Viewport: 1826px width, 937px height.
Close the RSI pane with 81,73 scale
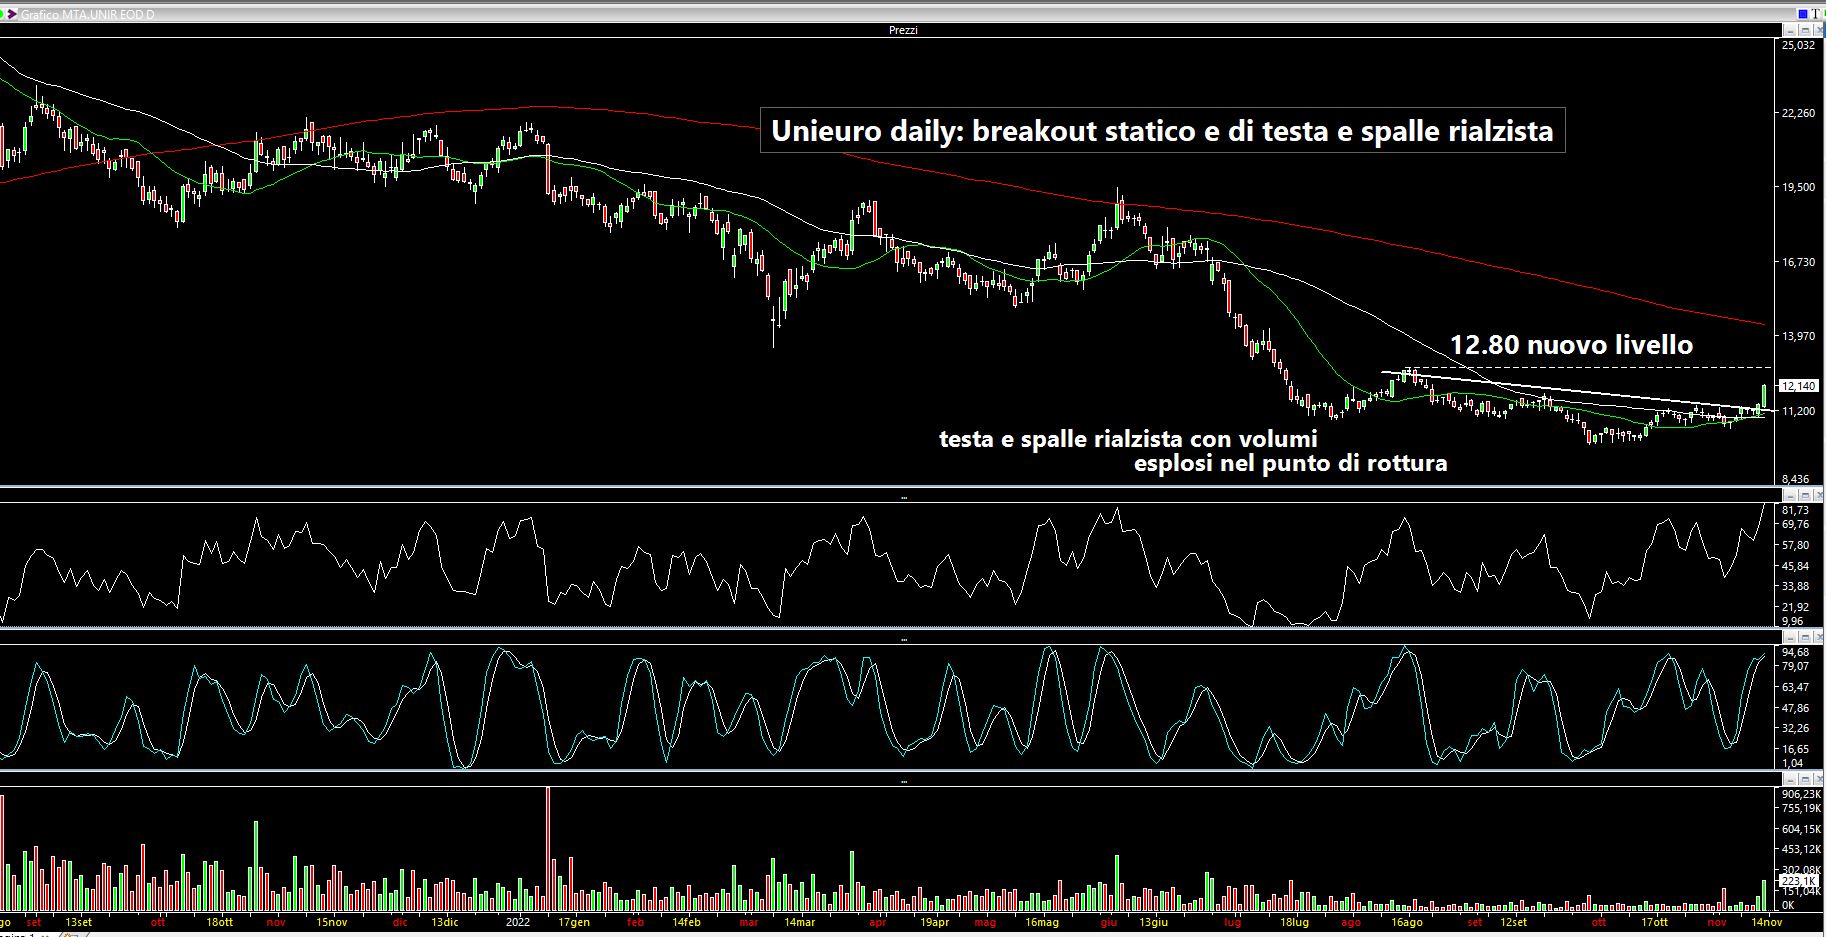click(1818, 495)
